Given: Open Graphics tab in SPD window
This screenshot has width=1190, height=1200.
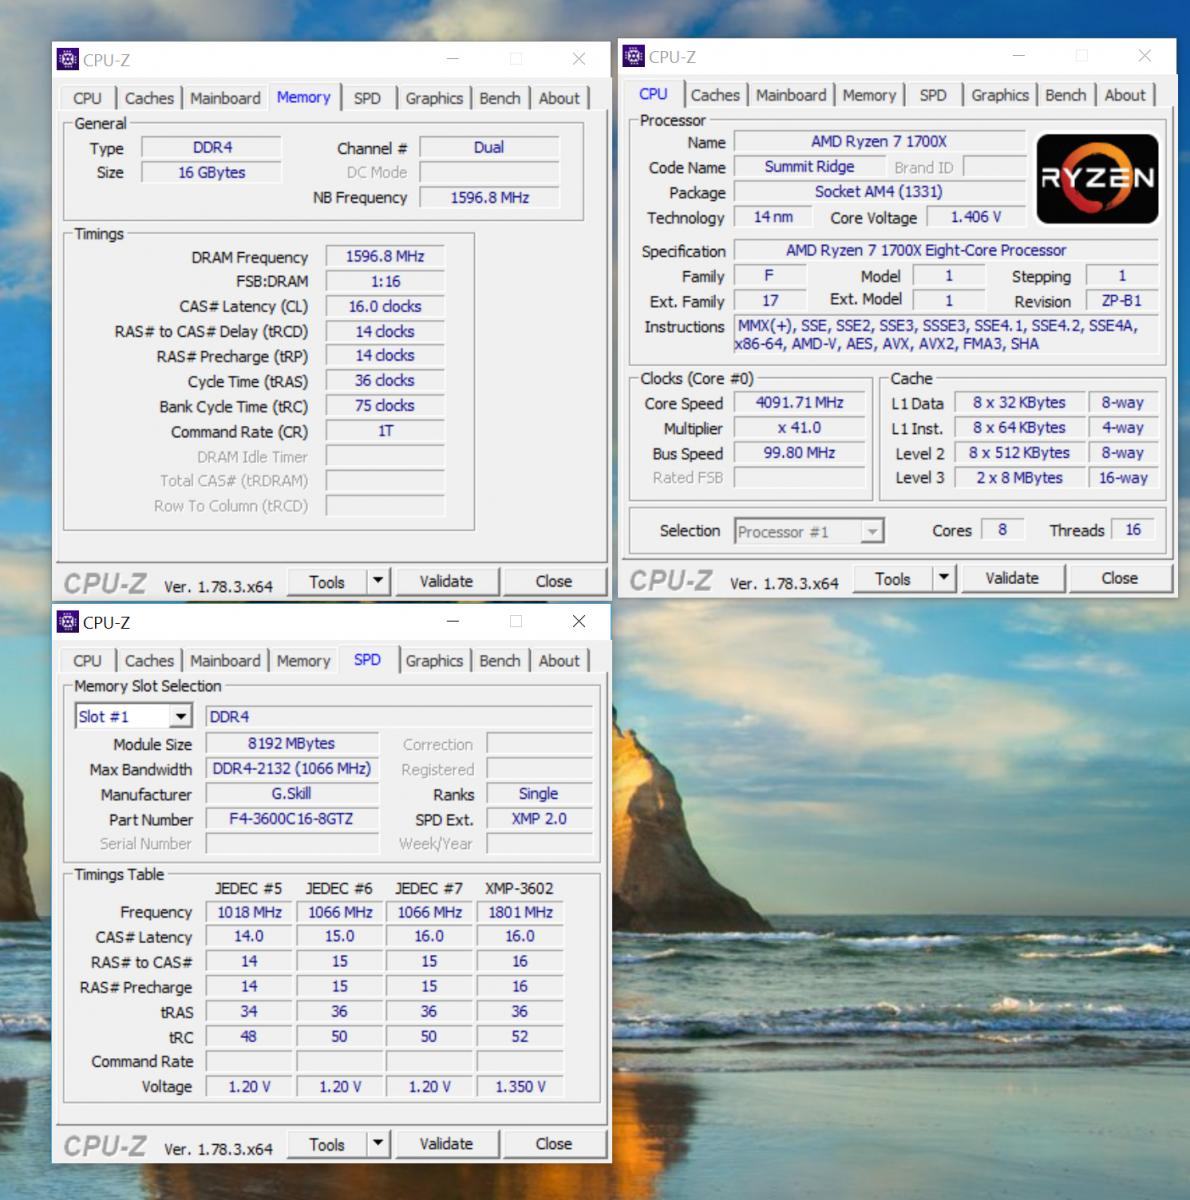Looking at the screenshot, I should click(x=434, y=661).
